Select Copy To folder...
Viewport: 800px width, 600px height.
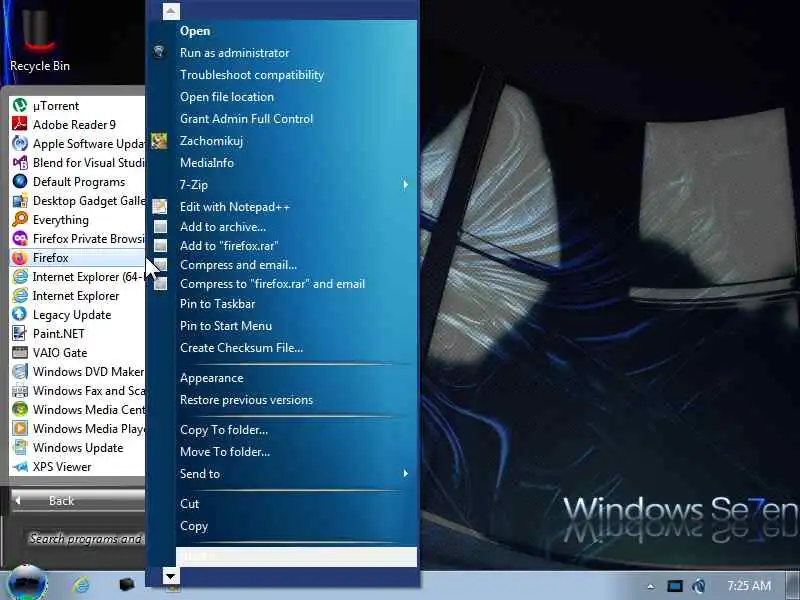pos(223,430)
